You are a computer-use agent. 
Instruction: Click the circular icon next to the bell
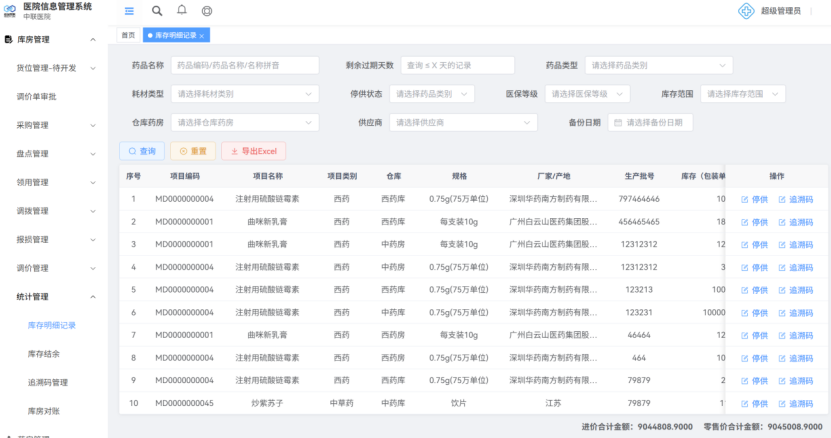tap(207, 11)
